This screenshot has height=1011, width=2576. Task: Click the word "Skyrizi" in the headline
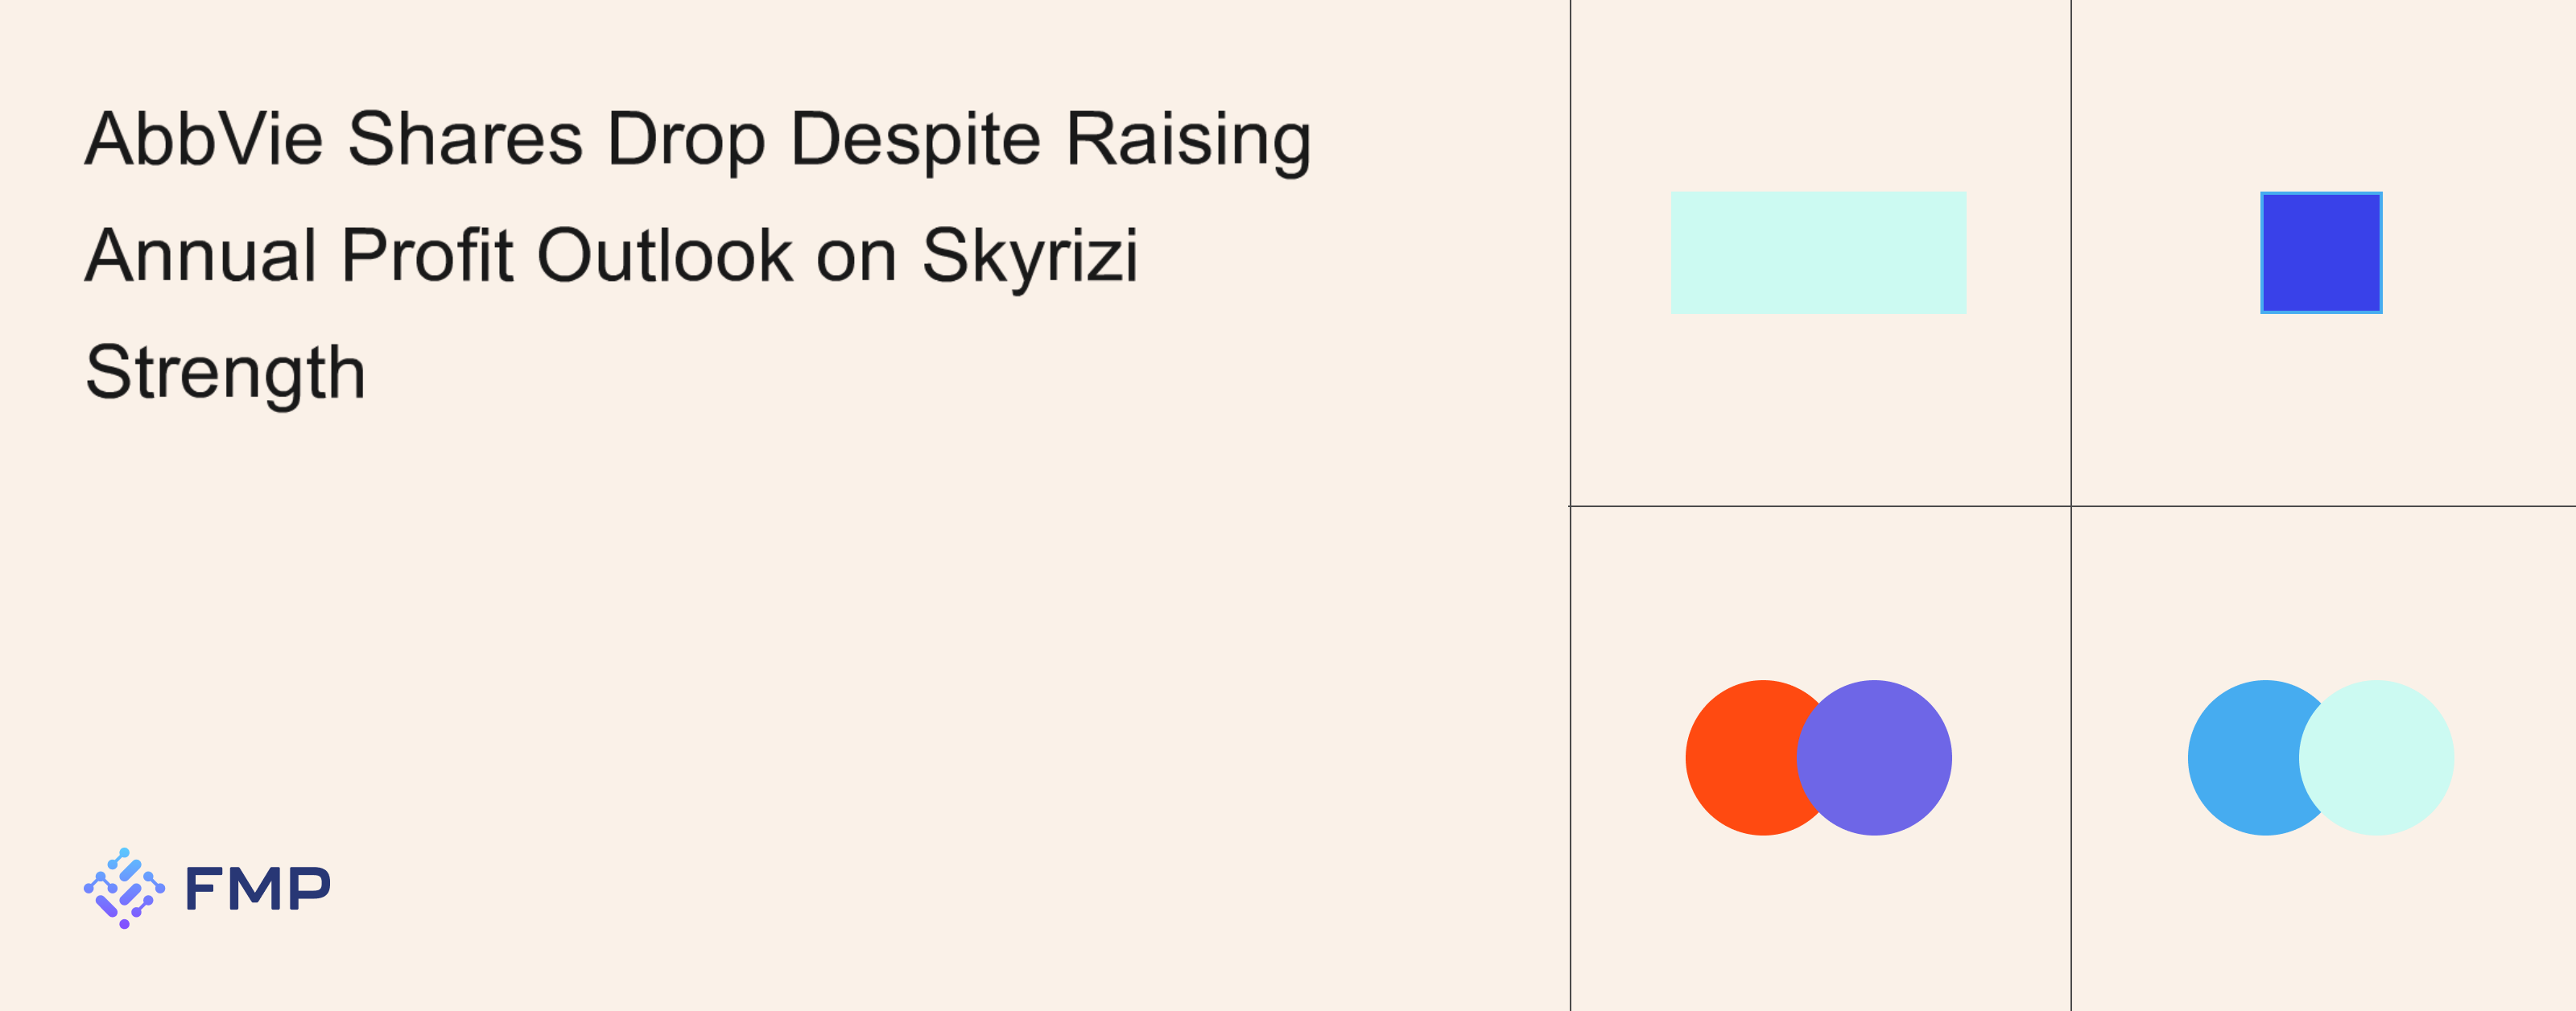(x=1029, y=257)
